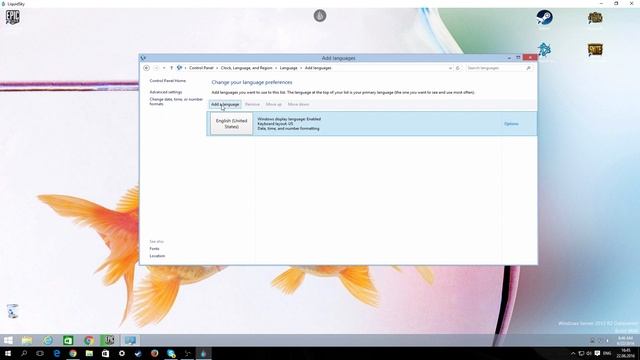Open Epic Games launcher on the remote taskbar

(x=109, y=340)
